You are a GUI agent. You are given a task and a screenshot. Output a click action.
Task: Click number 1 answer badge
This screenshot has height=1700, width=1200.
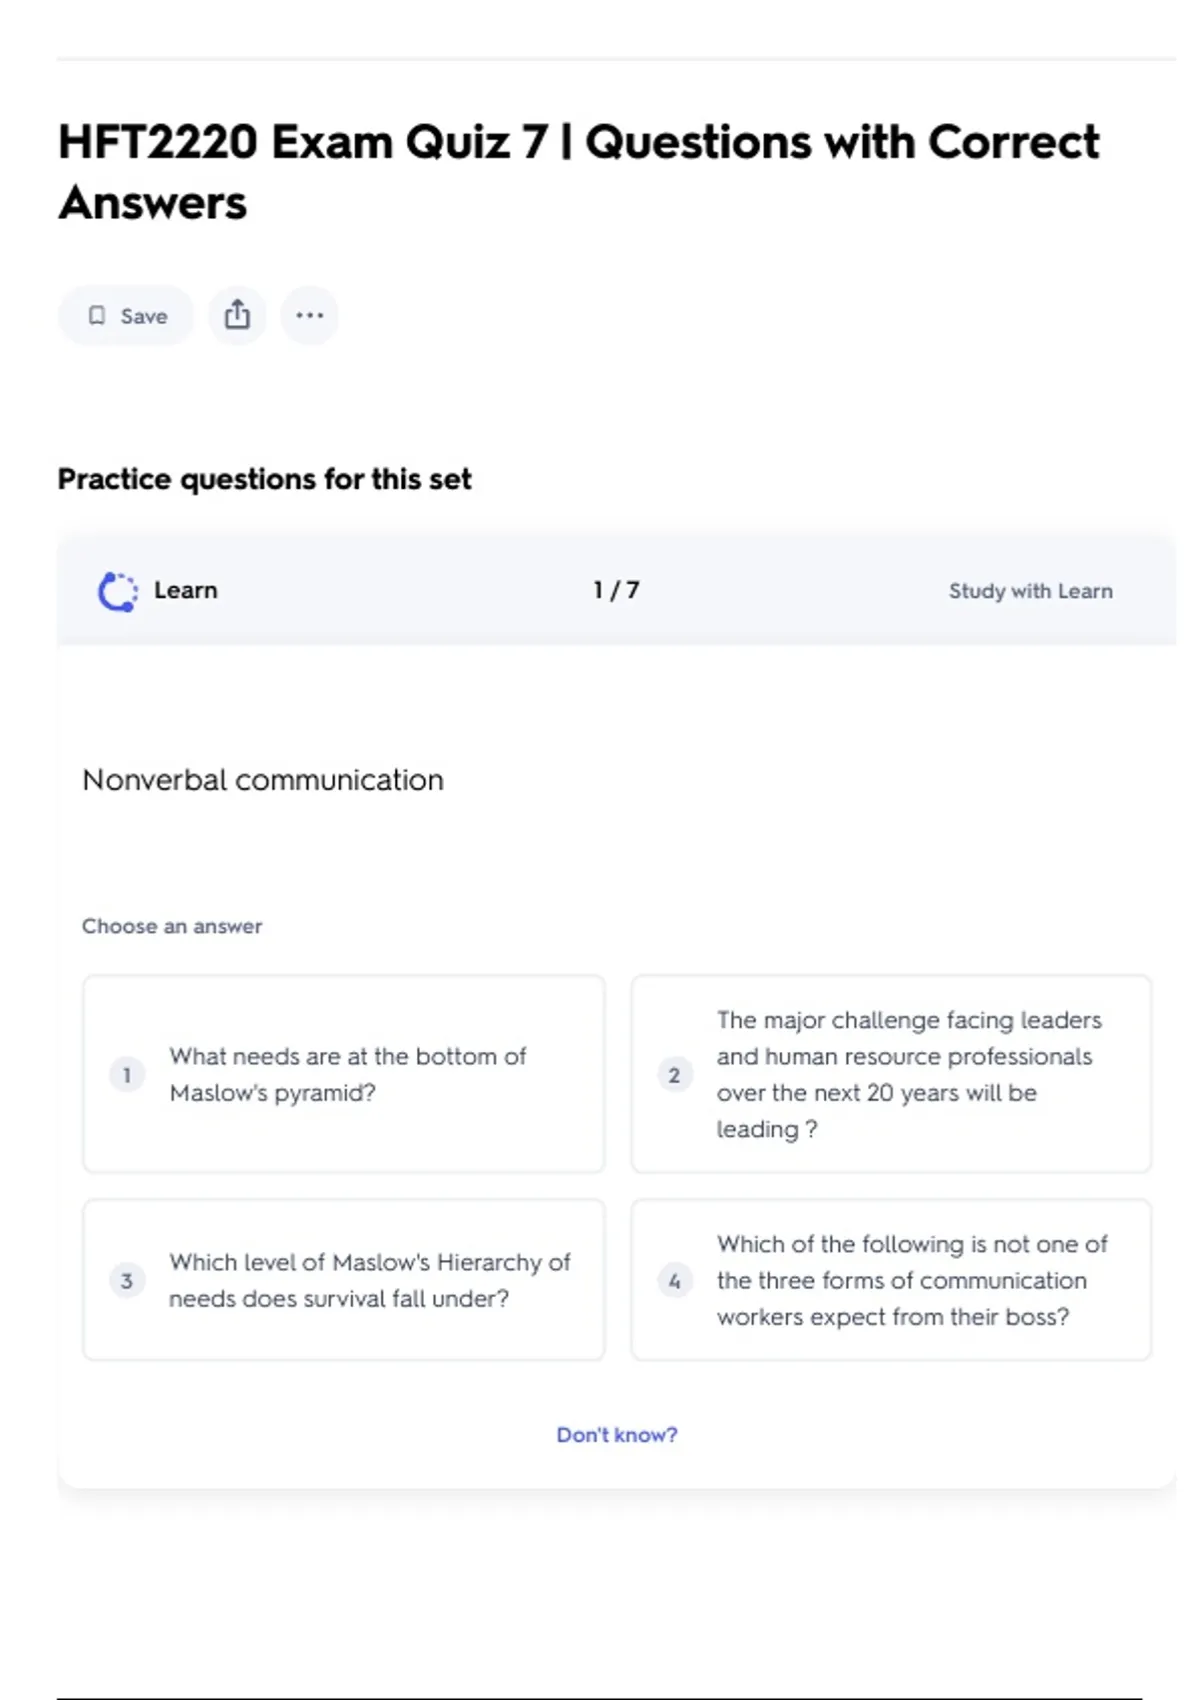click(x=127, y=1075)
